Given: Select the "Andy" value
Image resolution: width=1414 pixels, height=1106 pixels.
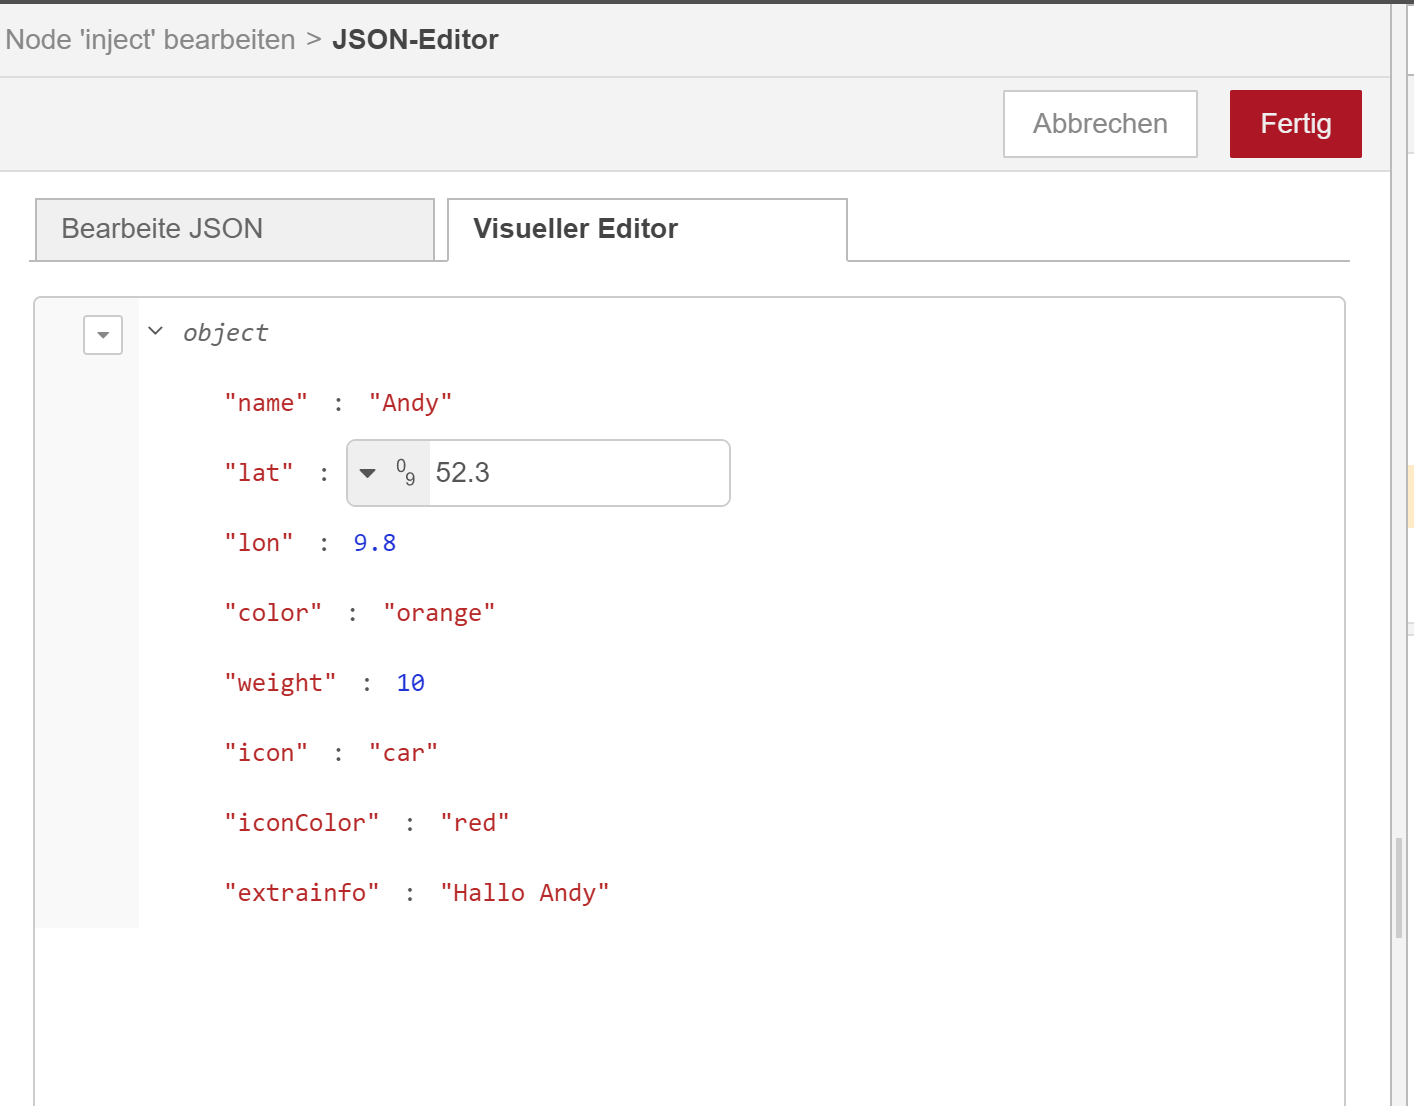Looking at the screenshot, I should pyautogui.click(x=410, y=403).
